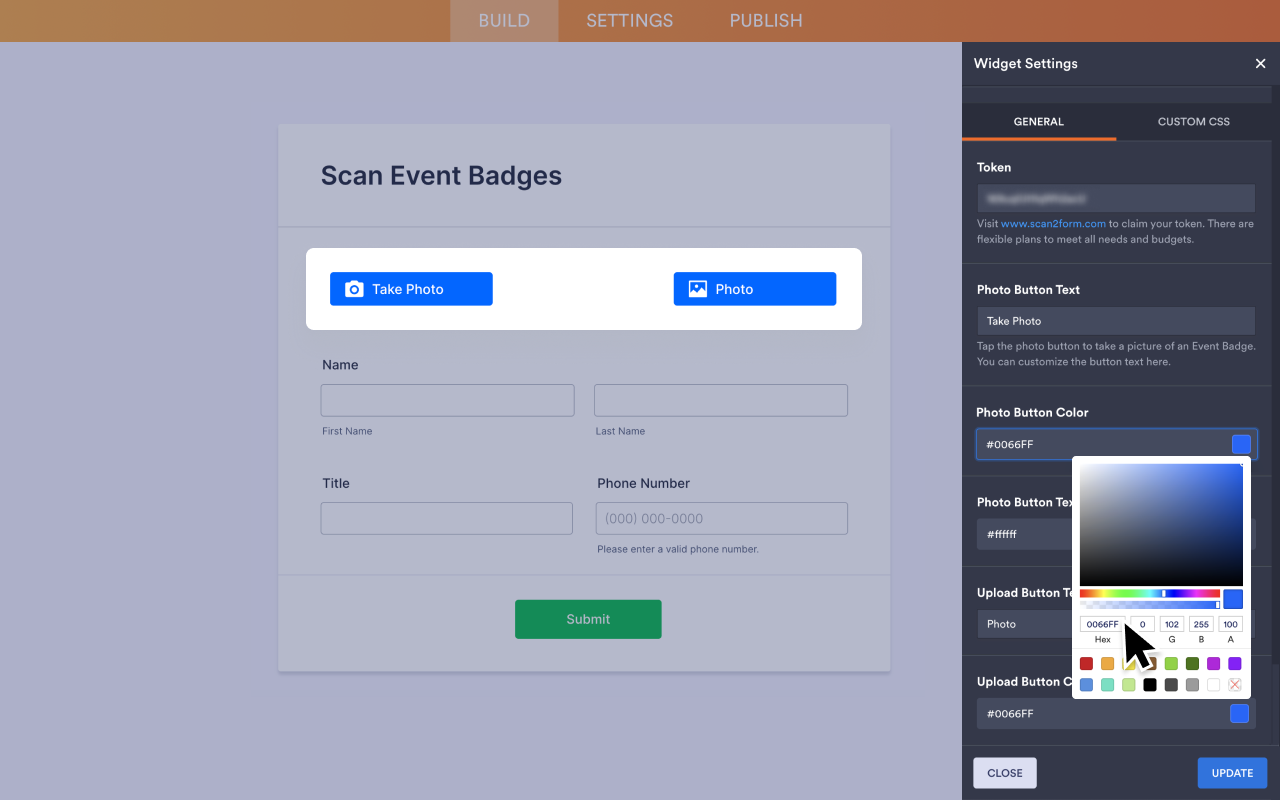This screenshot has height=800, width=1280.
Task: Select the violet preset swatch
Action: point(1234,663)
